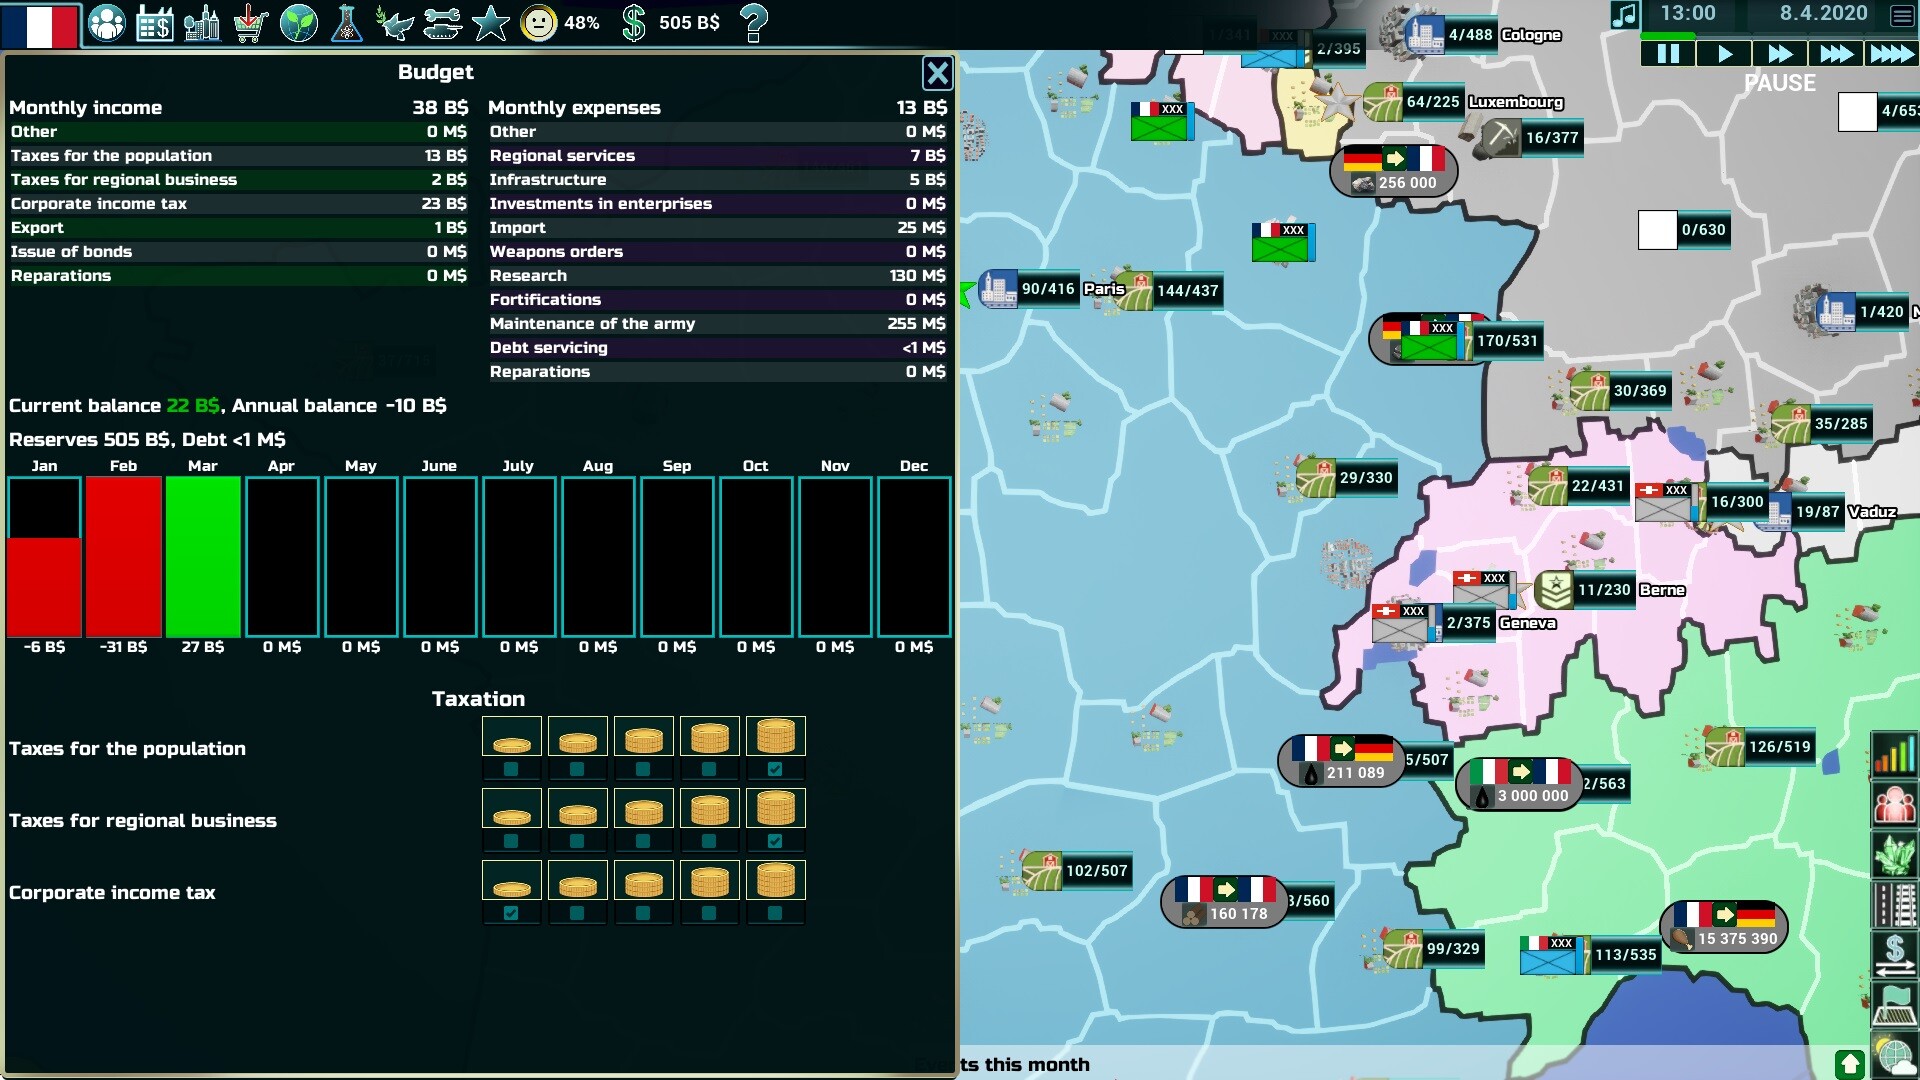The image size is (1920, 1080).
Task: Open the army tank and wrench menu
Action: click(442, 22)
